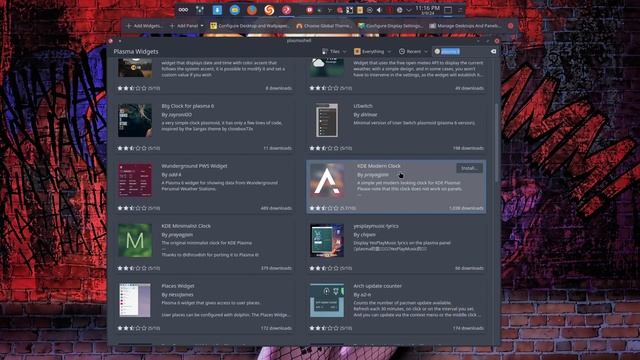Click the Big Clock for plasma 6 title
Screen dimensions: 640x360
click(188, 106)
